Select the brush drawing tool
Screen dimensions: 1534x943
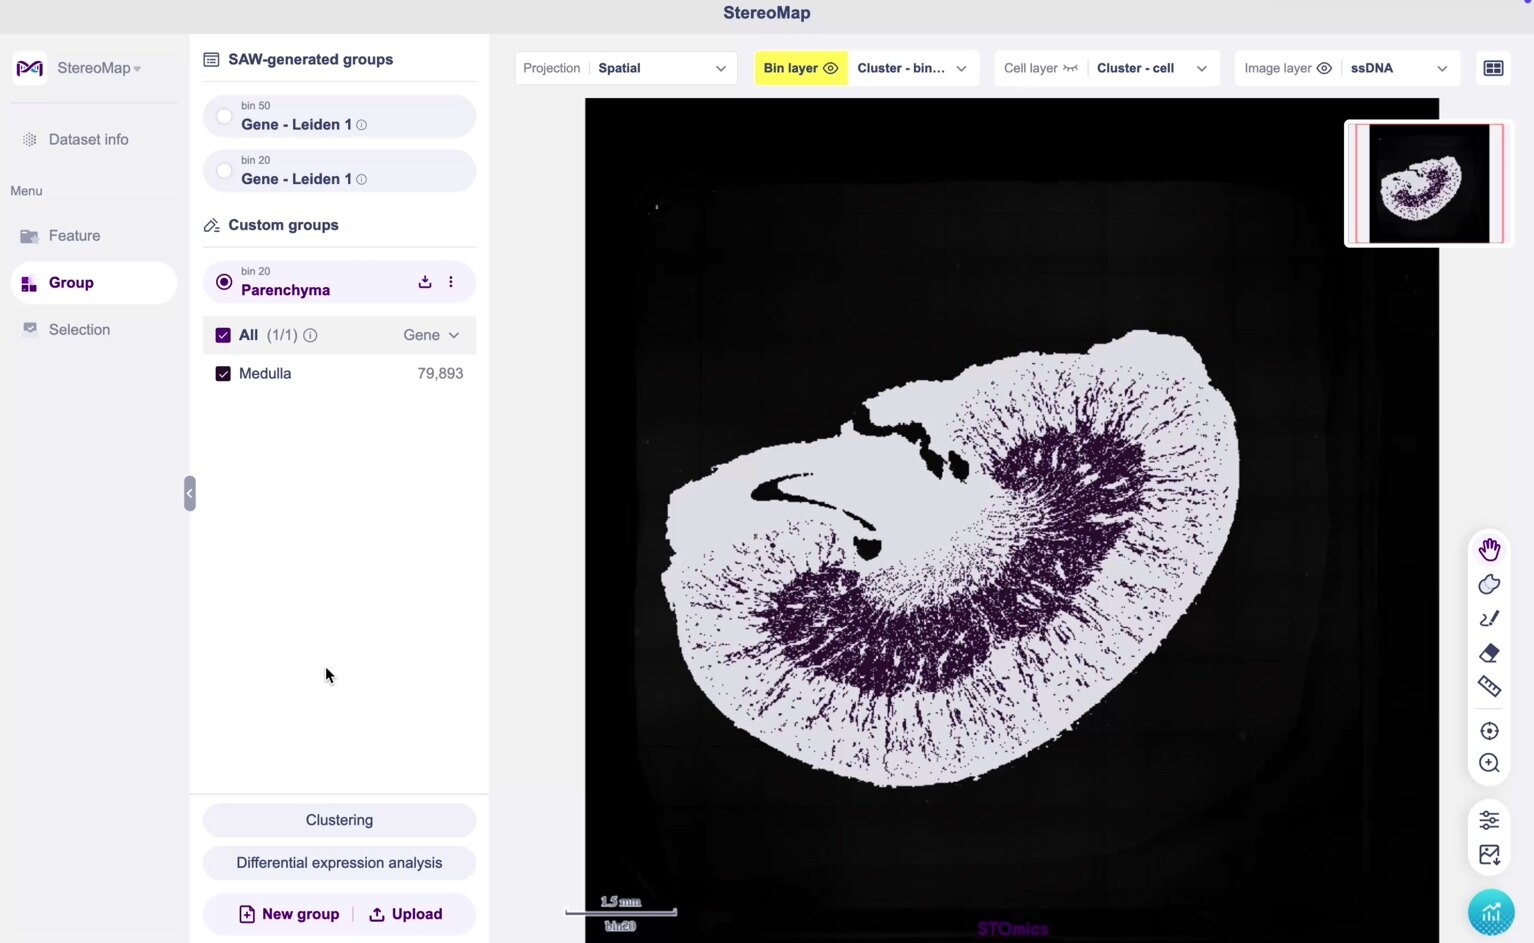tap(1489, 619)
